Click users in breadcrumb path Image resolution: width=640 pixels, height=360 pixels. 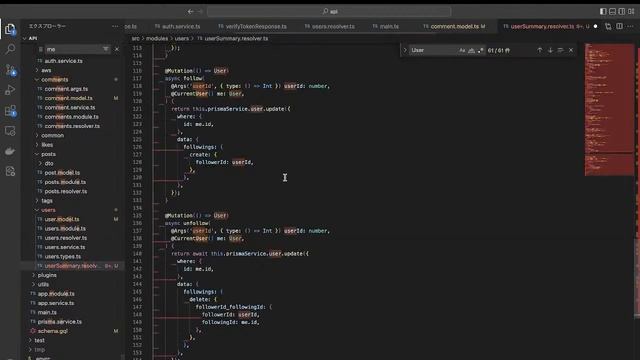tap(182, 38)
